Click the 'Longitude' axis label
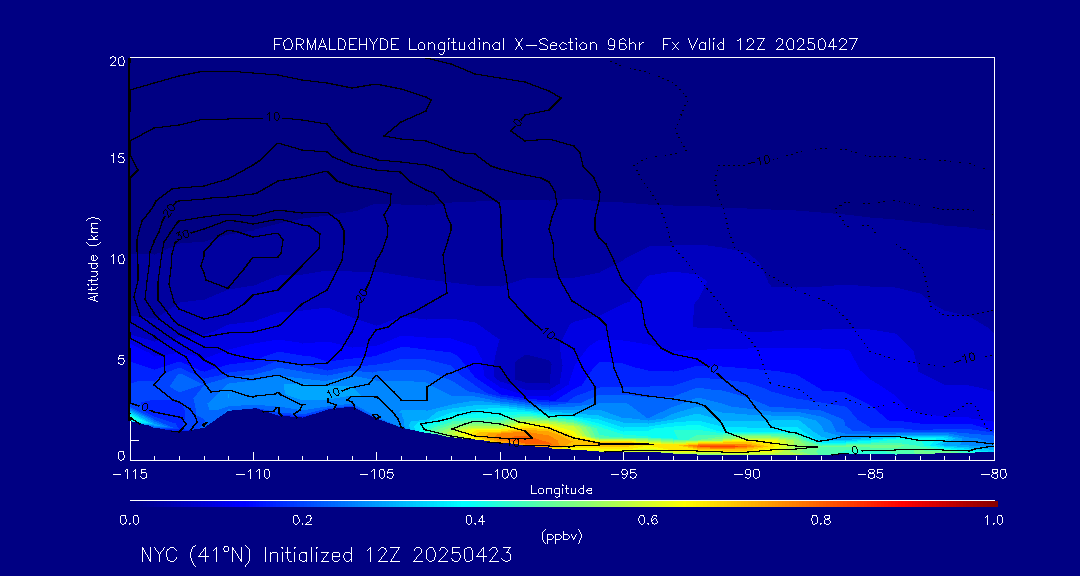This screenshot has width=1080, height=576. point(561,491)
